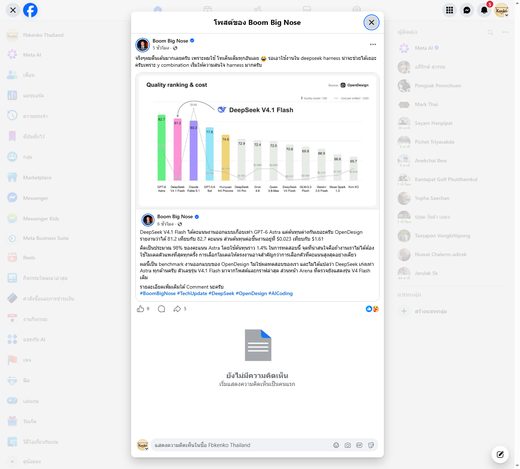Click the sticker icon in the comment box

pos(371,445)
